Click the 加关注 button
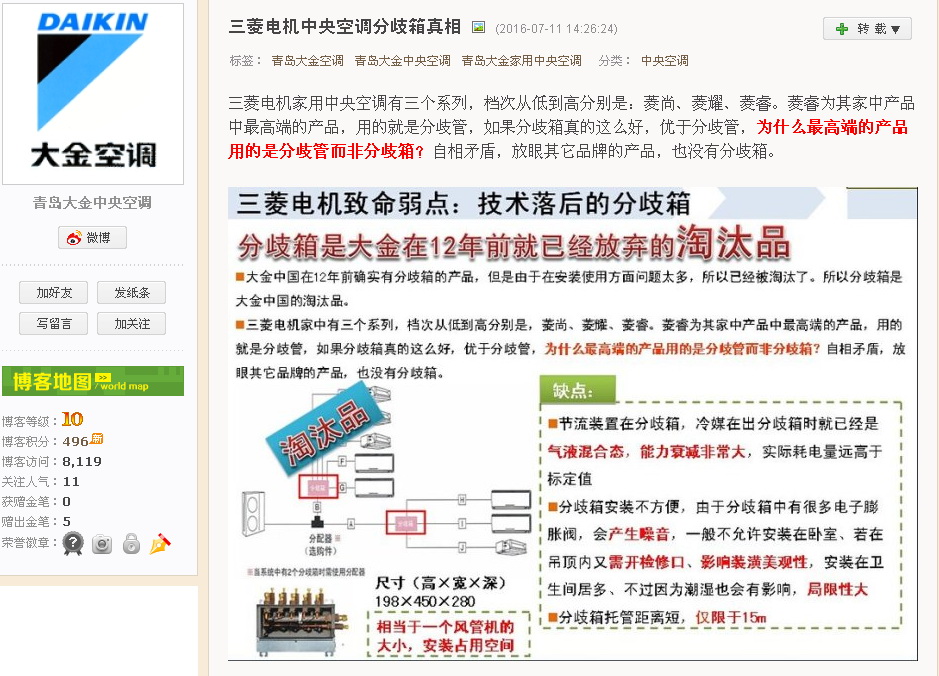 132,324
